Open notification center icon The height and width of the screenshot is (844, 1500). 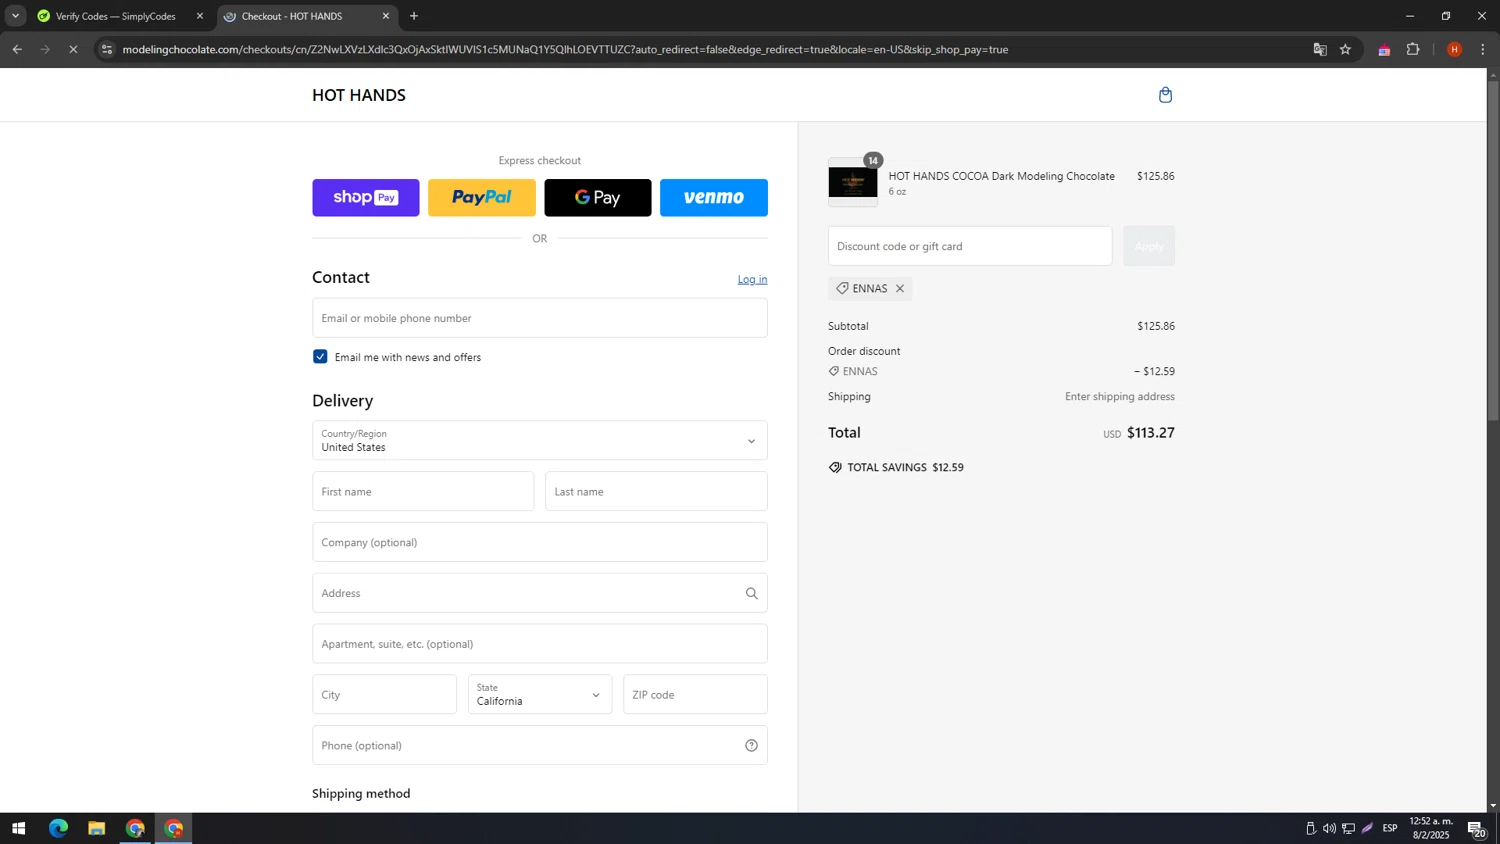click(x=1476, y=829)
